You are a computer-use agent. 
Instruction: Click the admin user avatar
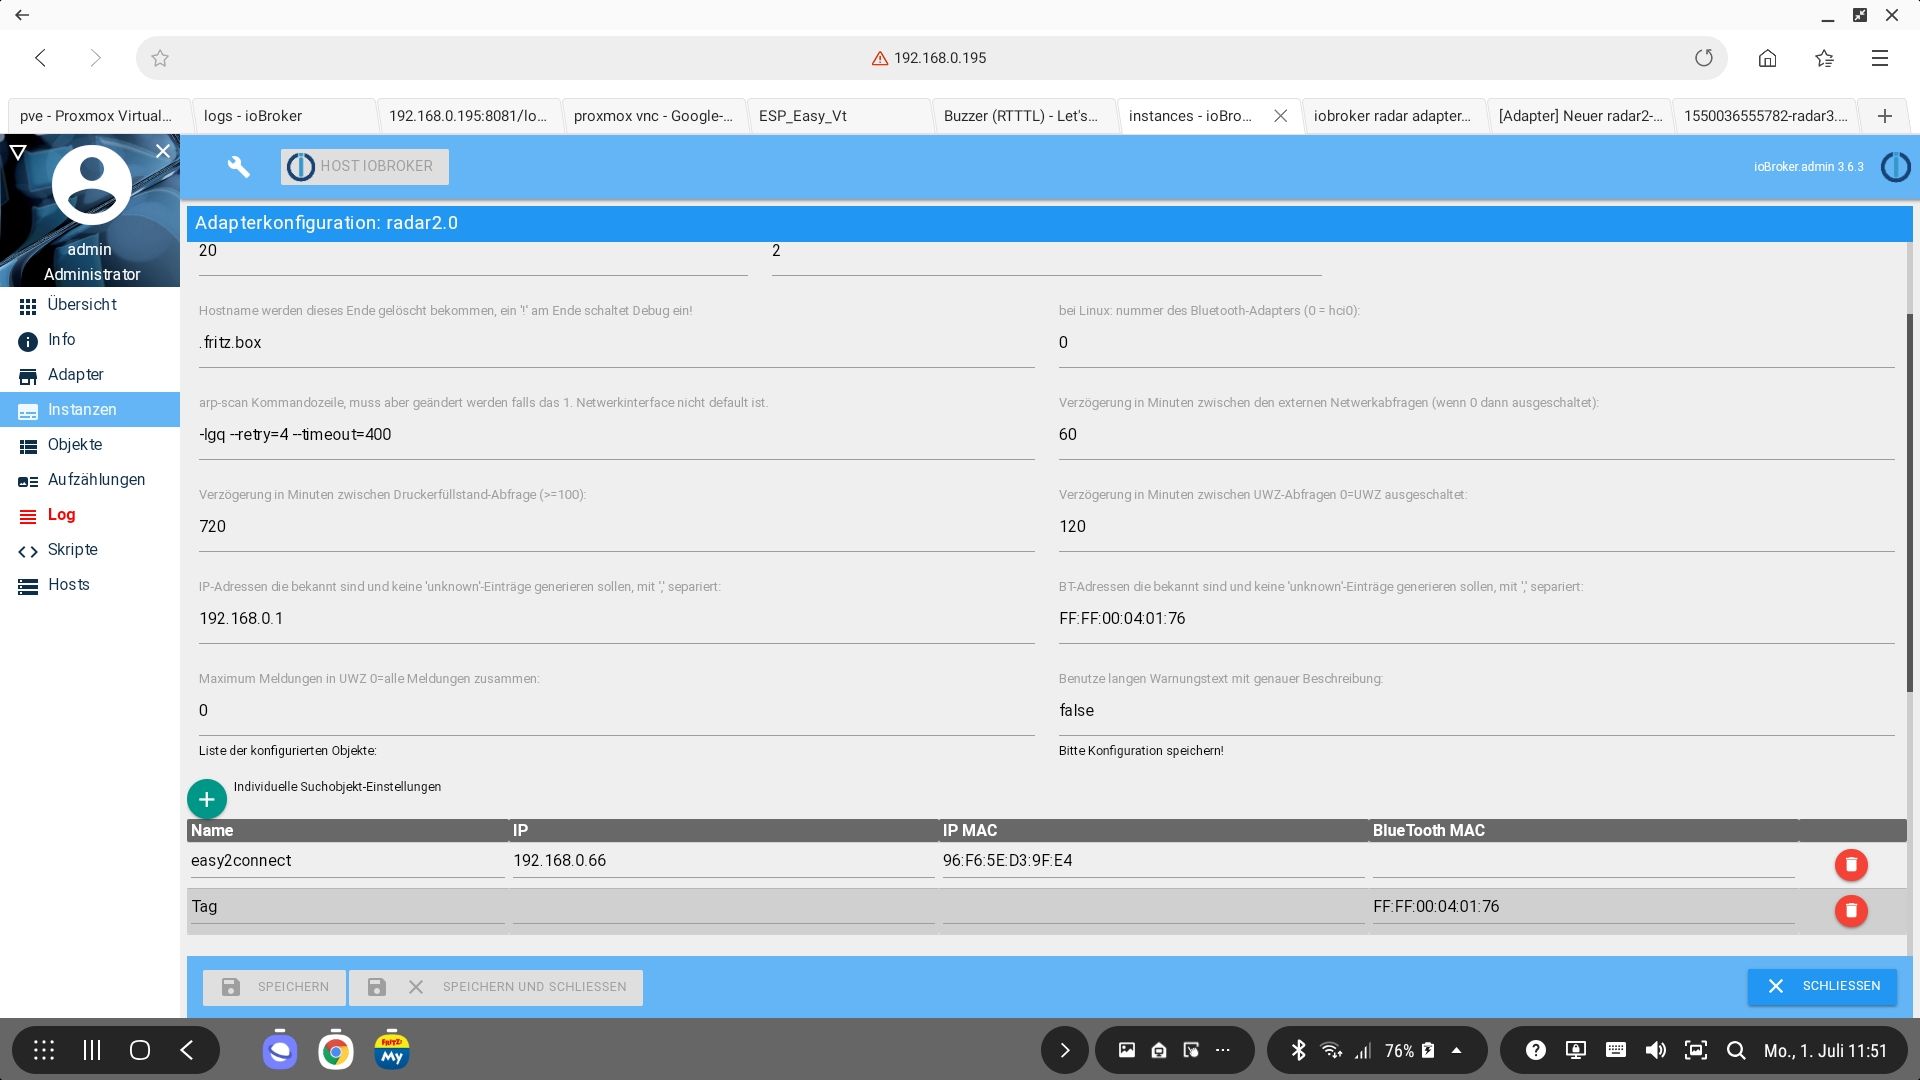tap(91, 185)
